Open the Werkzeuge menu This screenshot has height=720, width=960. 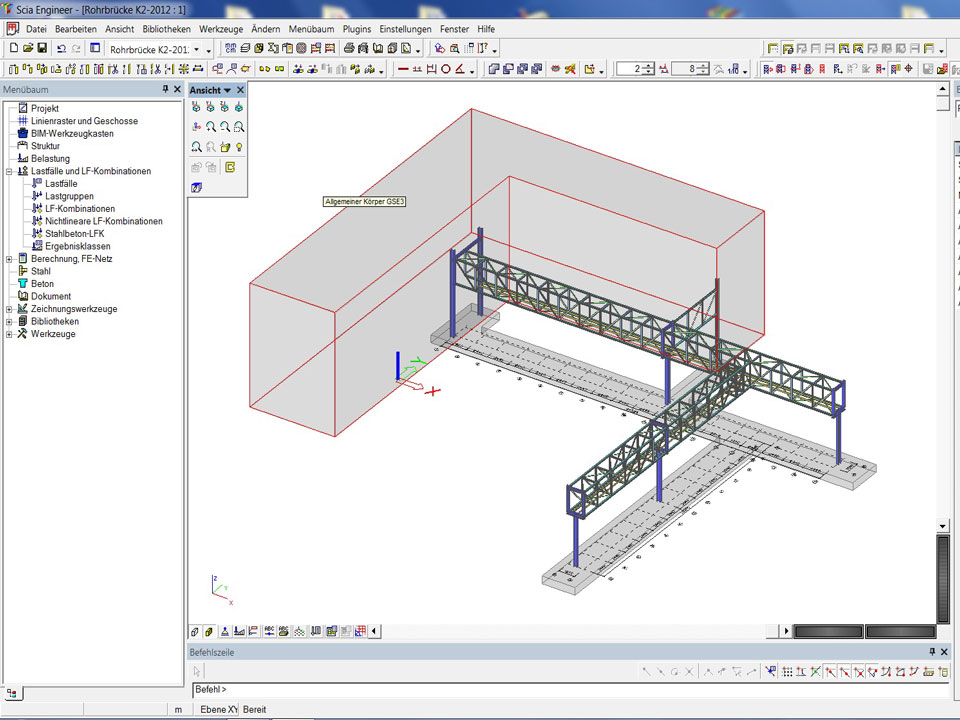[221, 29]
